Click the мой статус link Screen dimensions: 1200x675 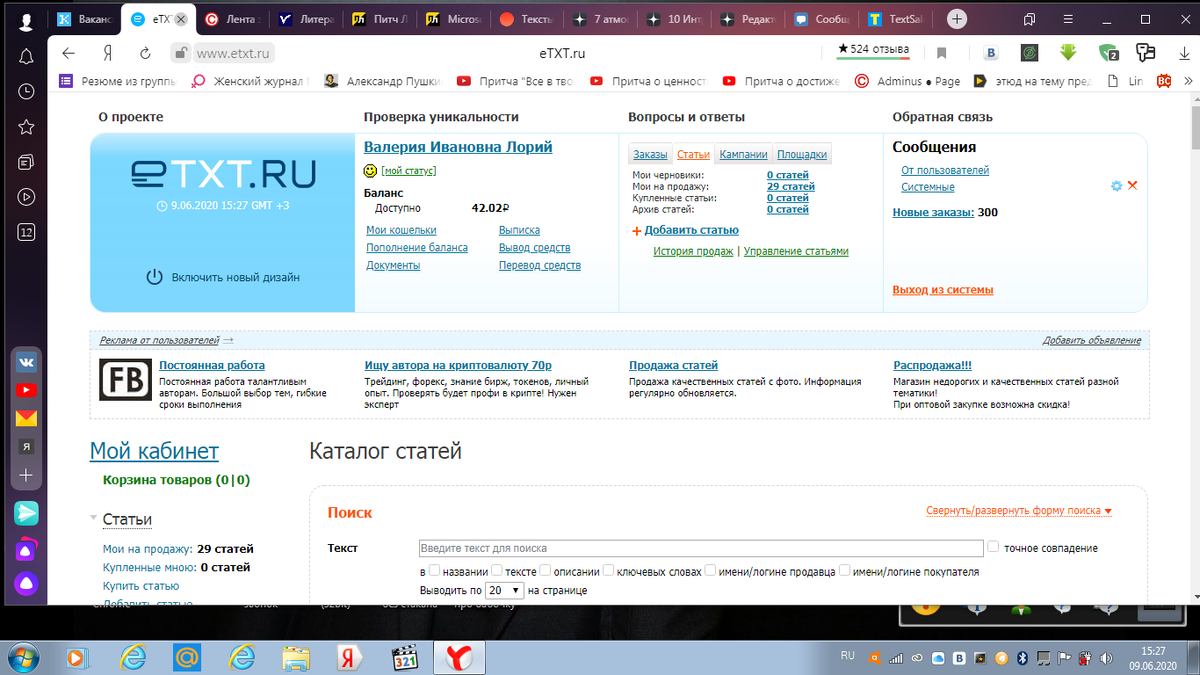click(x=408, y=171)
